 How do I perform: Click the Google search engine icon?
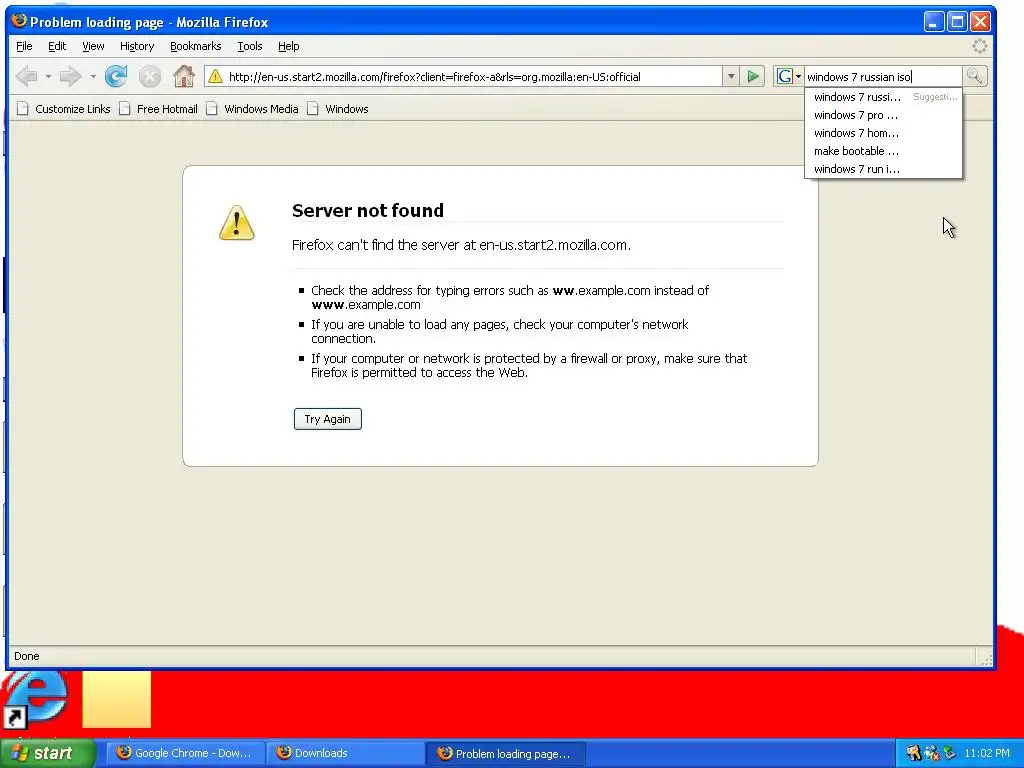pos(784,76)
